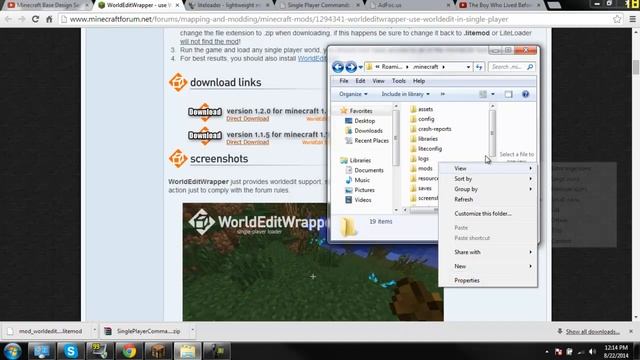
Task: Click the volume speaker tray icon
Action: click(x=592, y=352)
